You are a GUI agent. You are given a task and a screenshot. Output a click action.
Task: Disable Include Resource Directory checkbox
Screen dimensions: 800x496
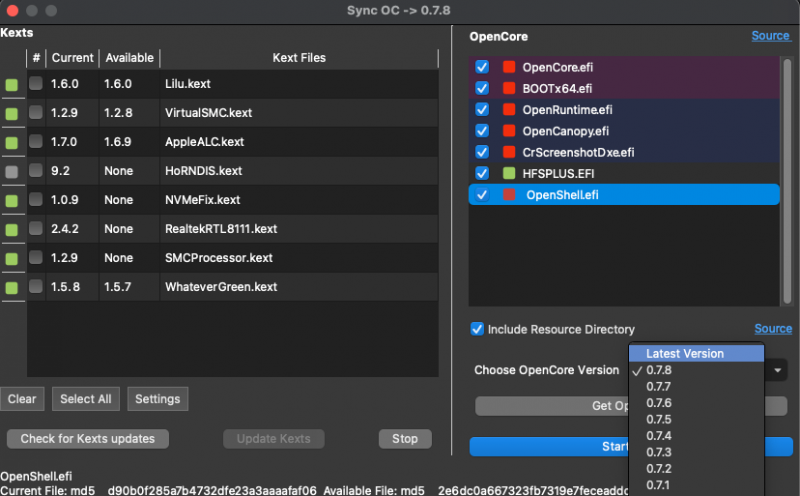pyautogui.click(x=477, y=329)
